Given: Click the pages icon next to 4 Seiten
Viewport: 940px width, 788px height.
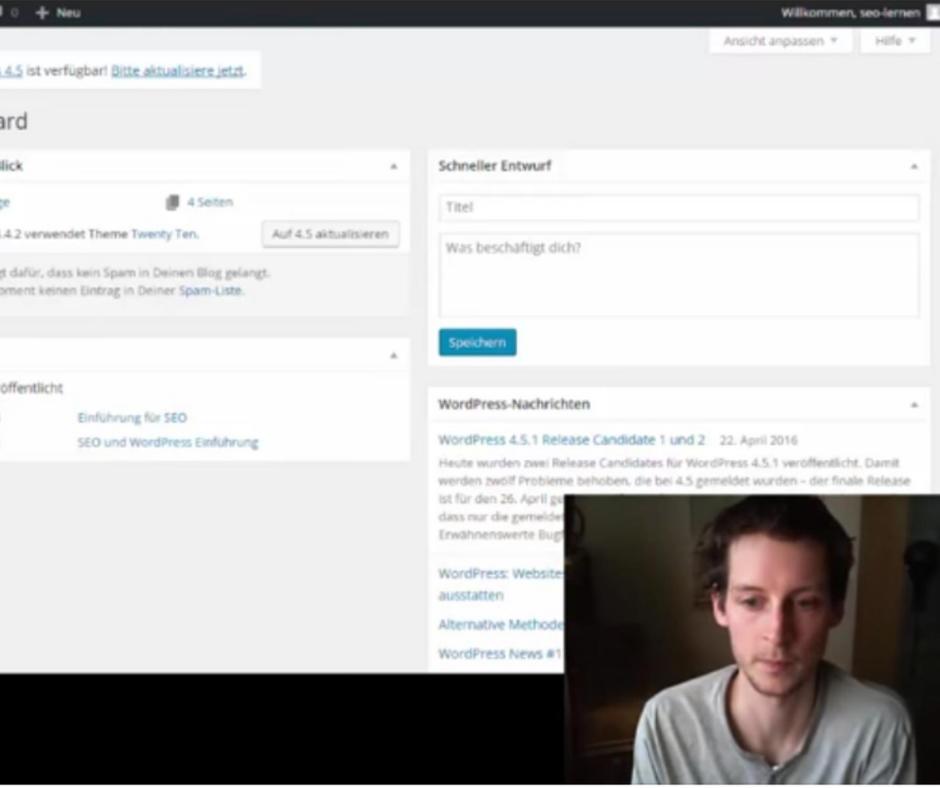Looking at the screenshot, I should 172,203.
